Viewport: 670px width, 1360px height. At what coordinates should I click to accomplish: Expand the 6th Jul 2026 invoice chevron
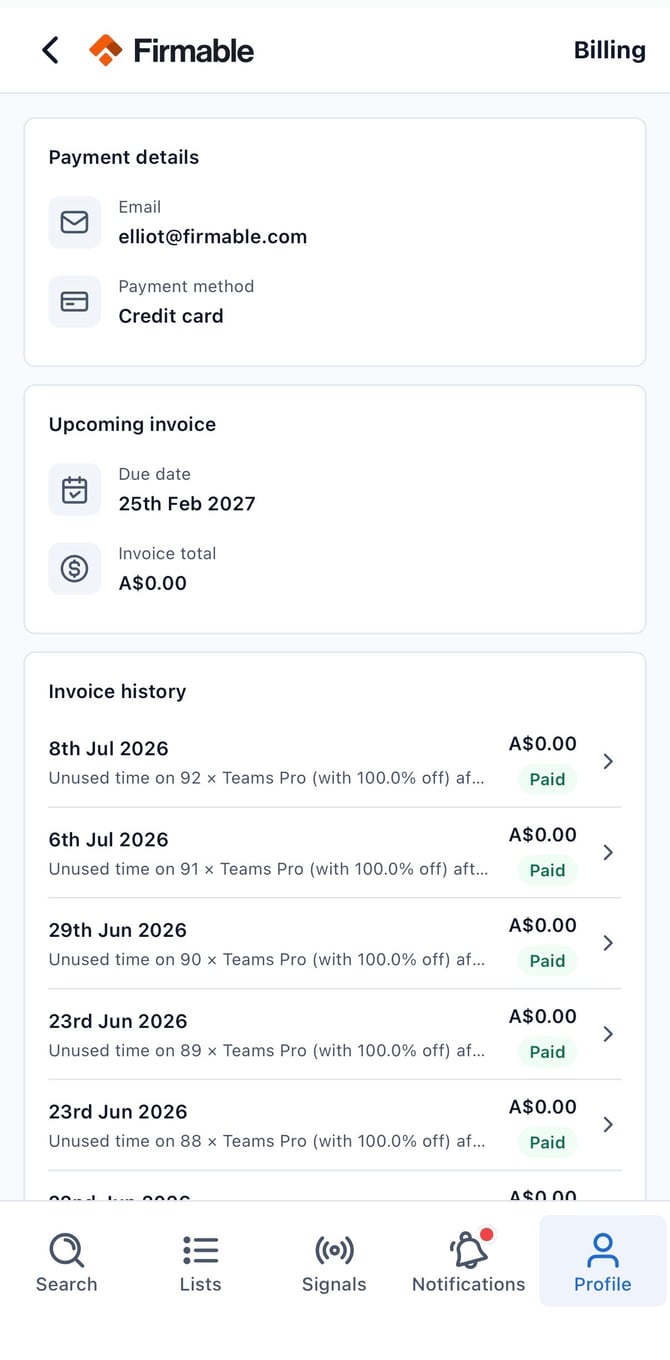(x=608, y=853)
